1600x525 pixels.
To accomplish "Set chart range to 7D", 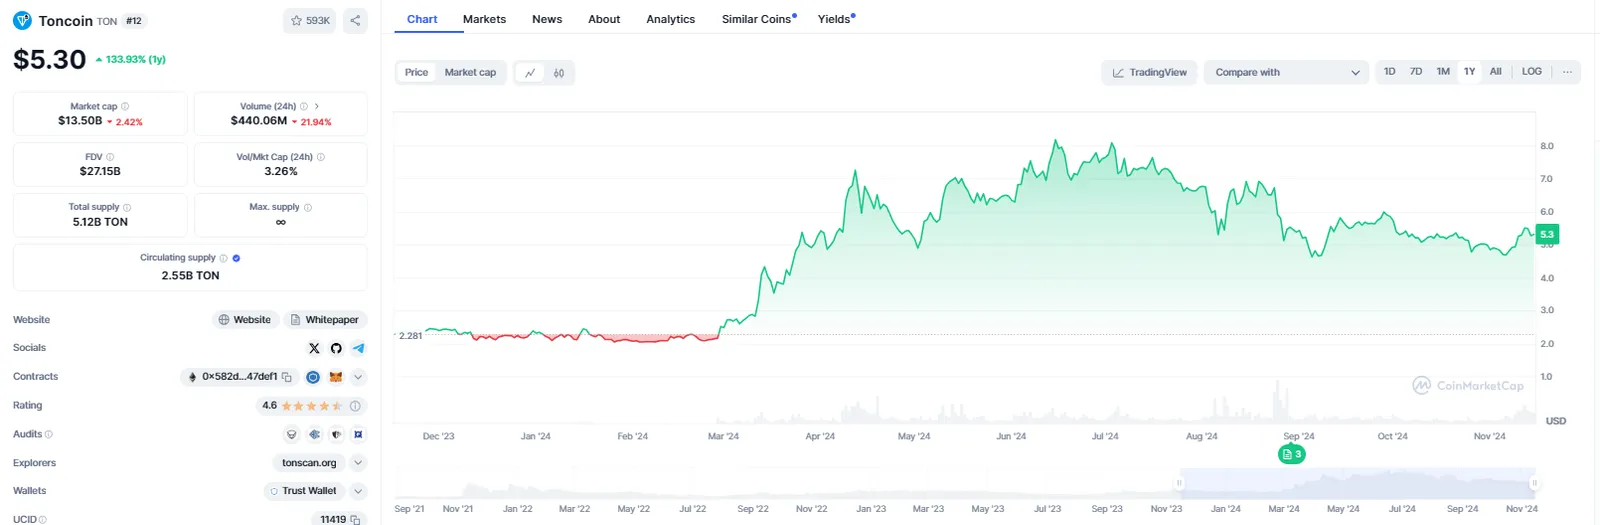I will click(1416, 72).
